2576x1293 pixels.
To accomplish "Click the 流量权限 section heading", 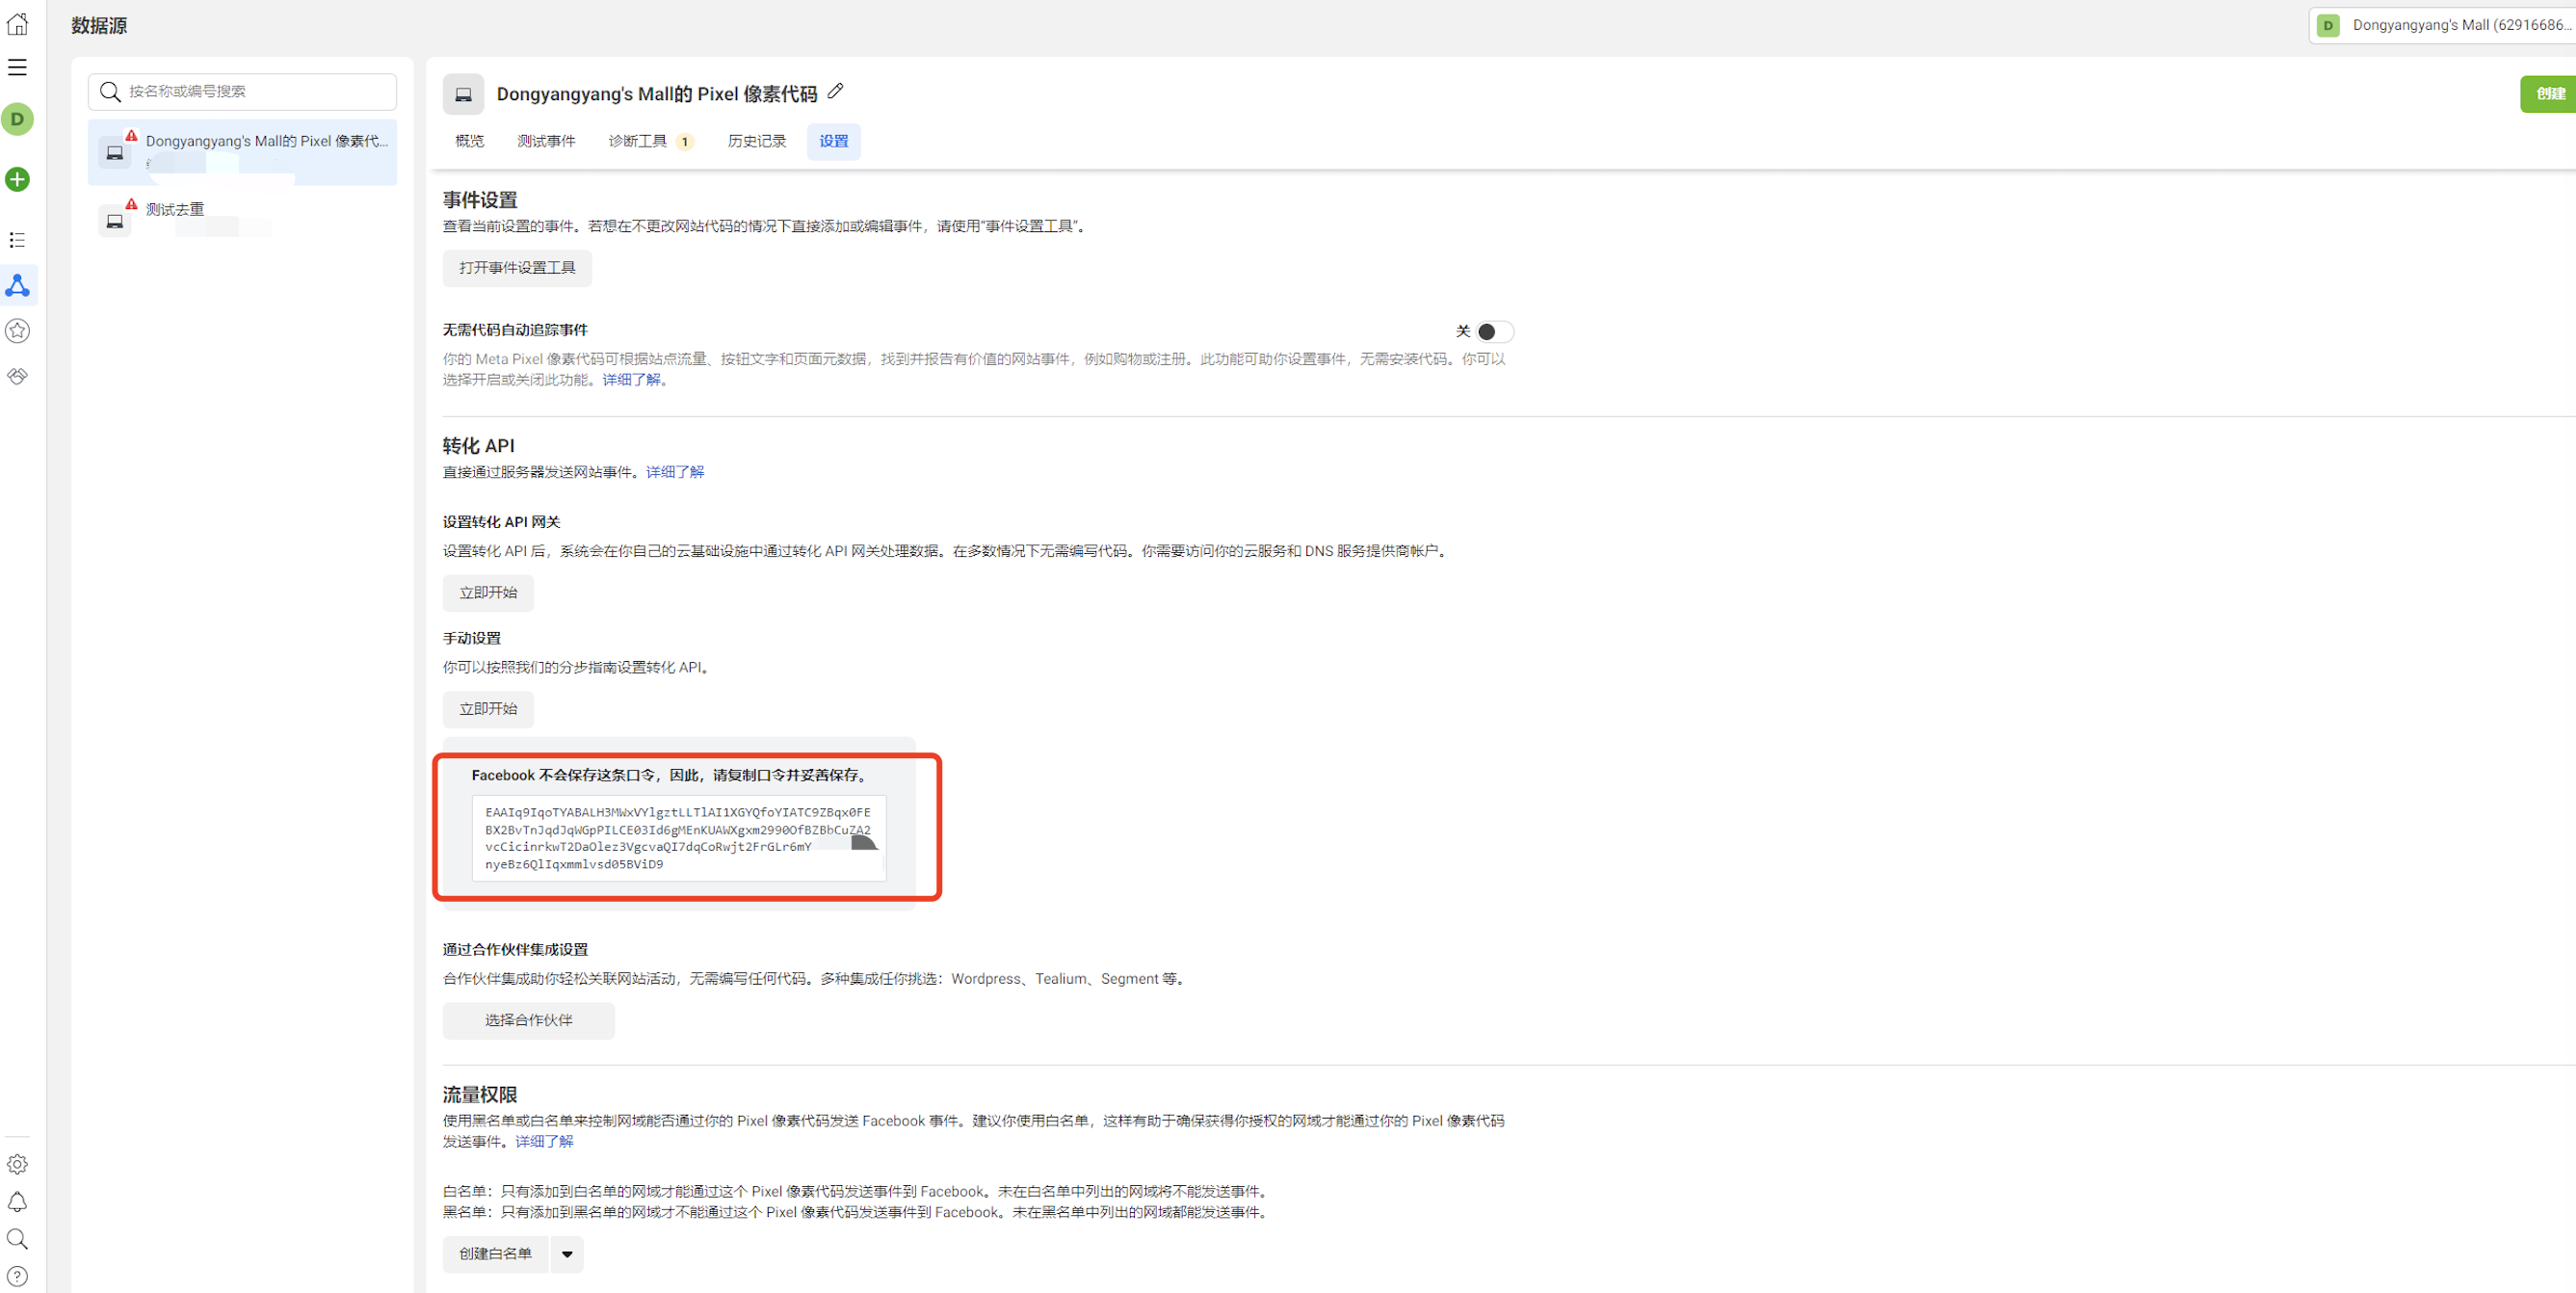I will [480, 1095].
